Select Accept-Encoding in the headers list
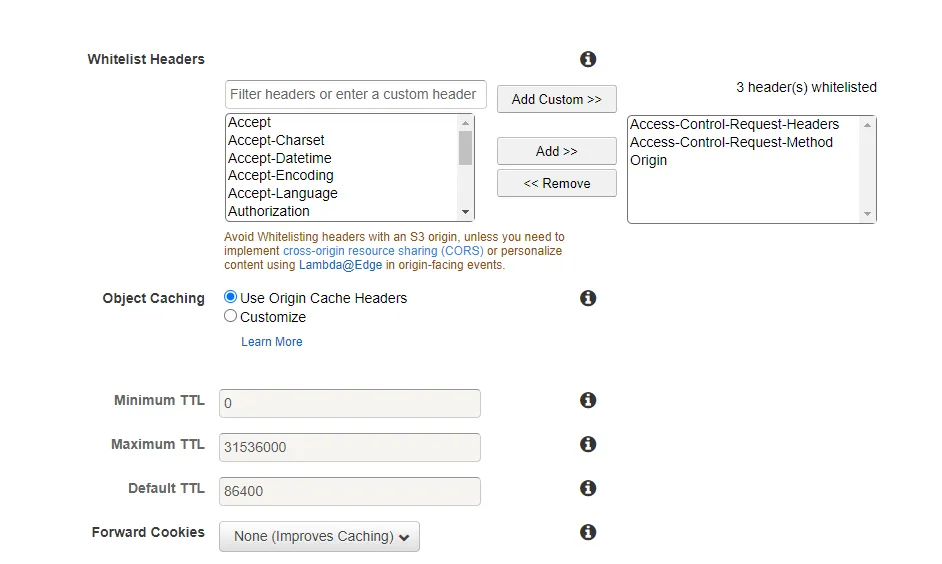942x564 pixels. (x=280, y=176)
